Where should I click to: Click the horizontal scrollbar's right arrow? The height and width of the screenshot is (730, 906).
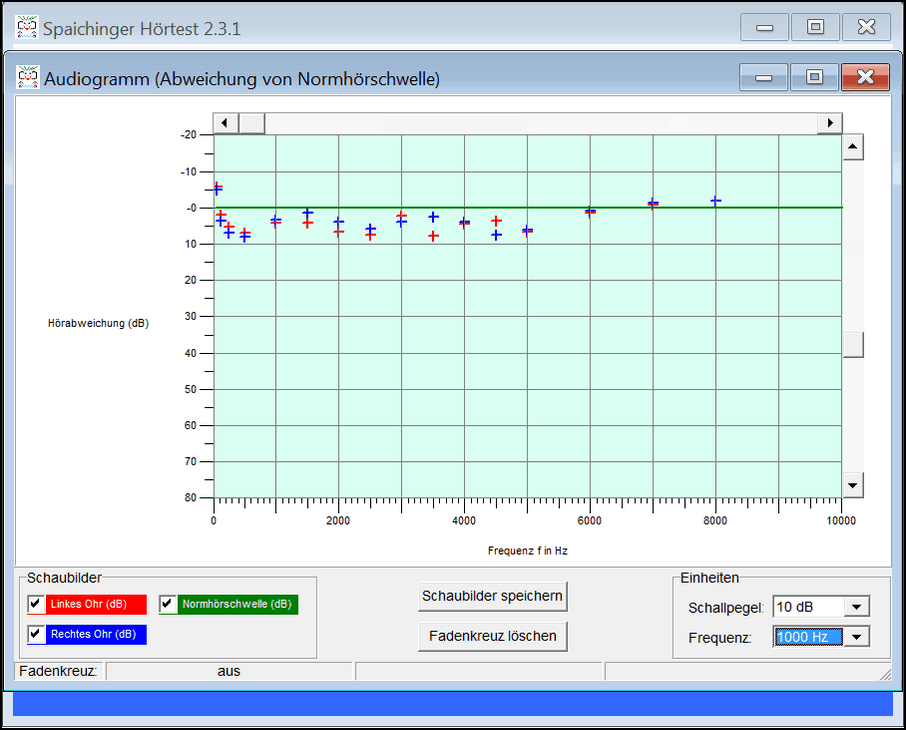tap(829, 123)
